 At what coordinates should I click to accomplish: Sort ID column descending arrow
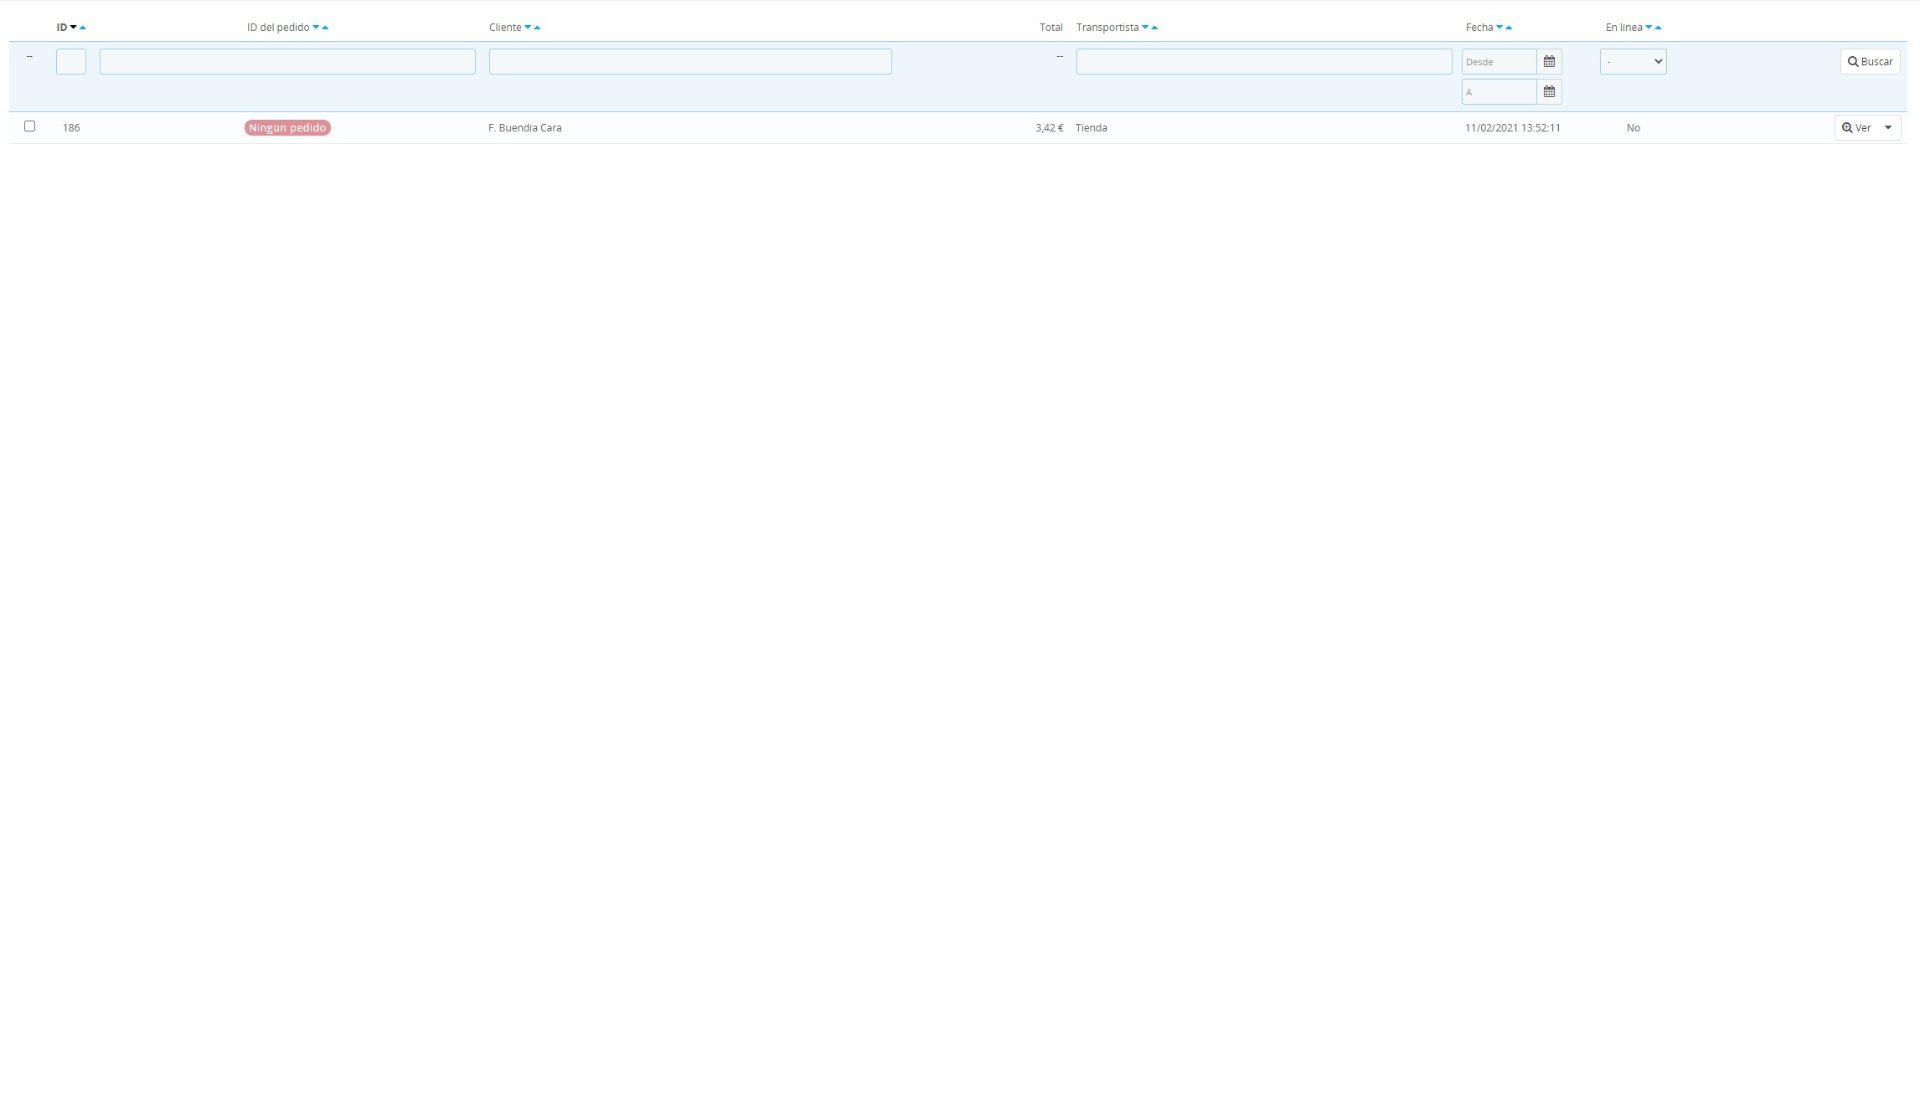pyautogui.click(x=73, y=28)
